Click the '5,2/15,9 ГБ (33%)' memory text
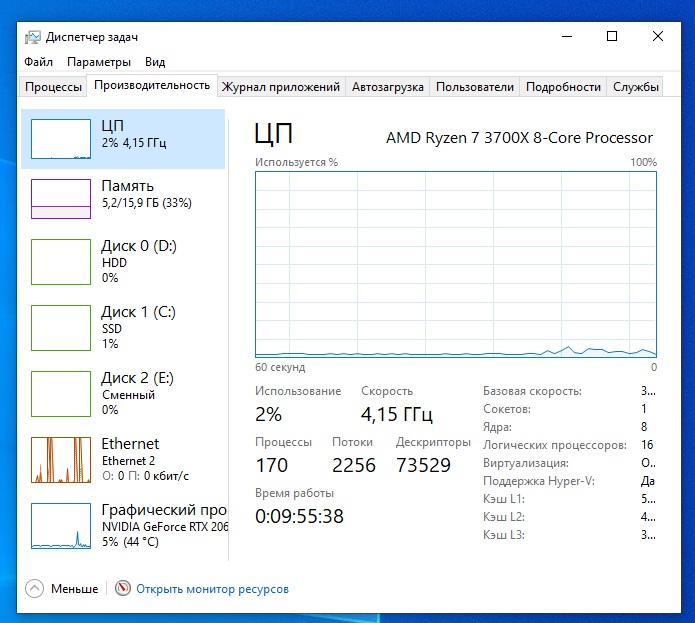 pyautogui.click(x=147, y=203)
